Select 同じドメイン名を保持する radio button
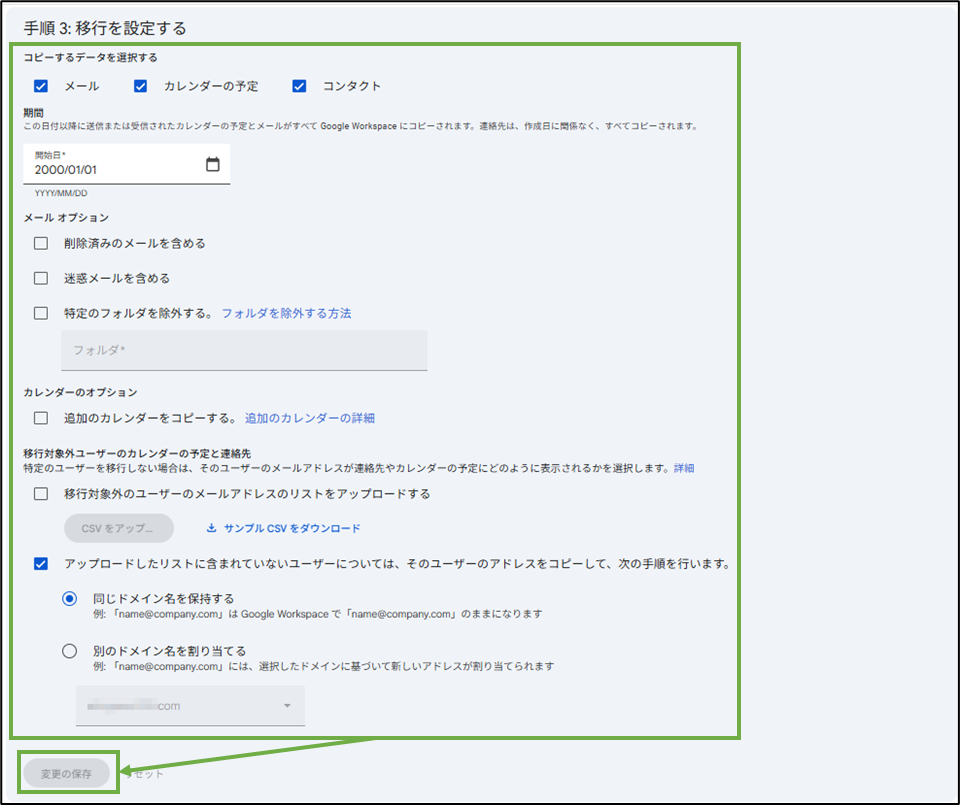 pyautogui.click(x=70, y=598)
